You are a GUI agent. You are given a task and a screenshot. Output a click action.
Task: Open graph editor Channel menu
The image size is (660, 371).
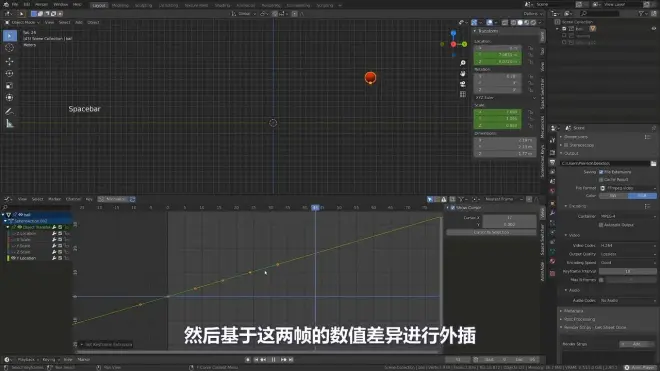[73, 199]
